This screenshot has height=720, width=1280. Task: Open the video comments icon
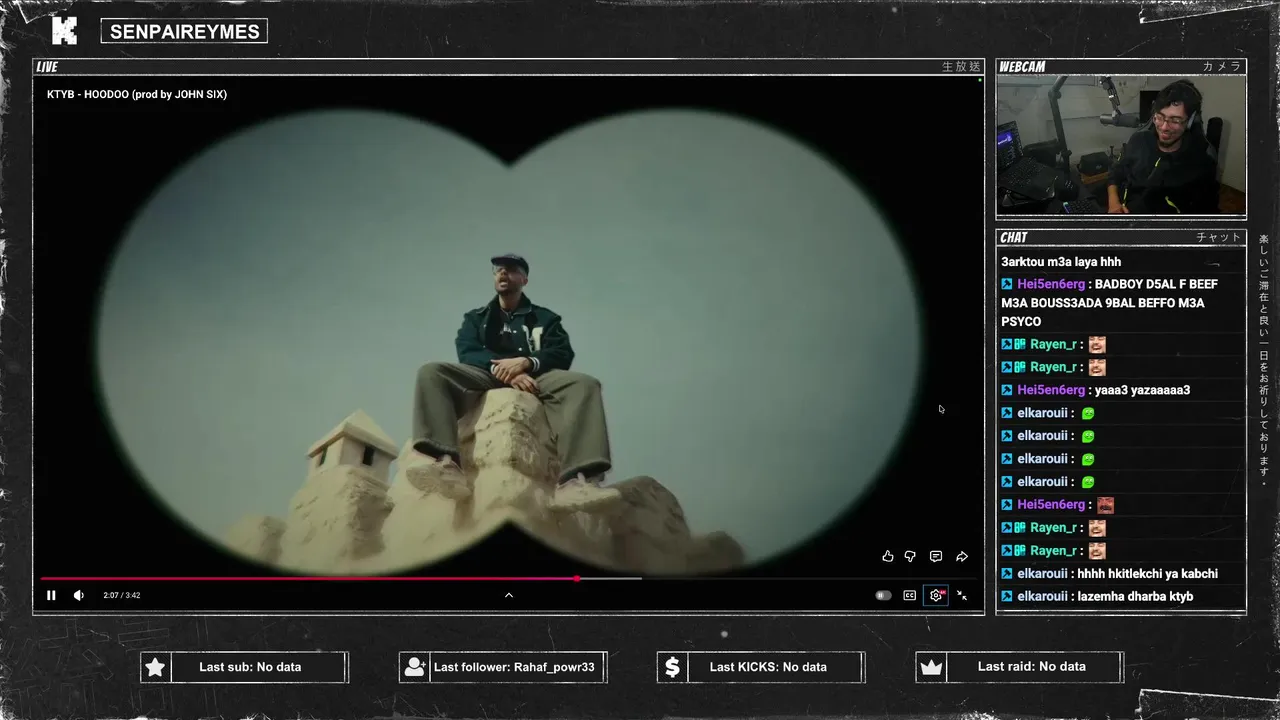pyautogui.click(x=936, y=556)
